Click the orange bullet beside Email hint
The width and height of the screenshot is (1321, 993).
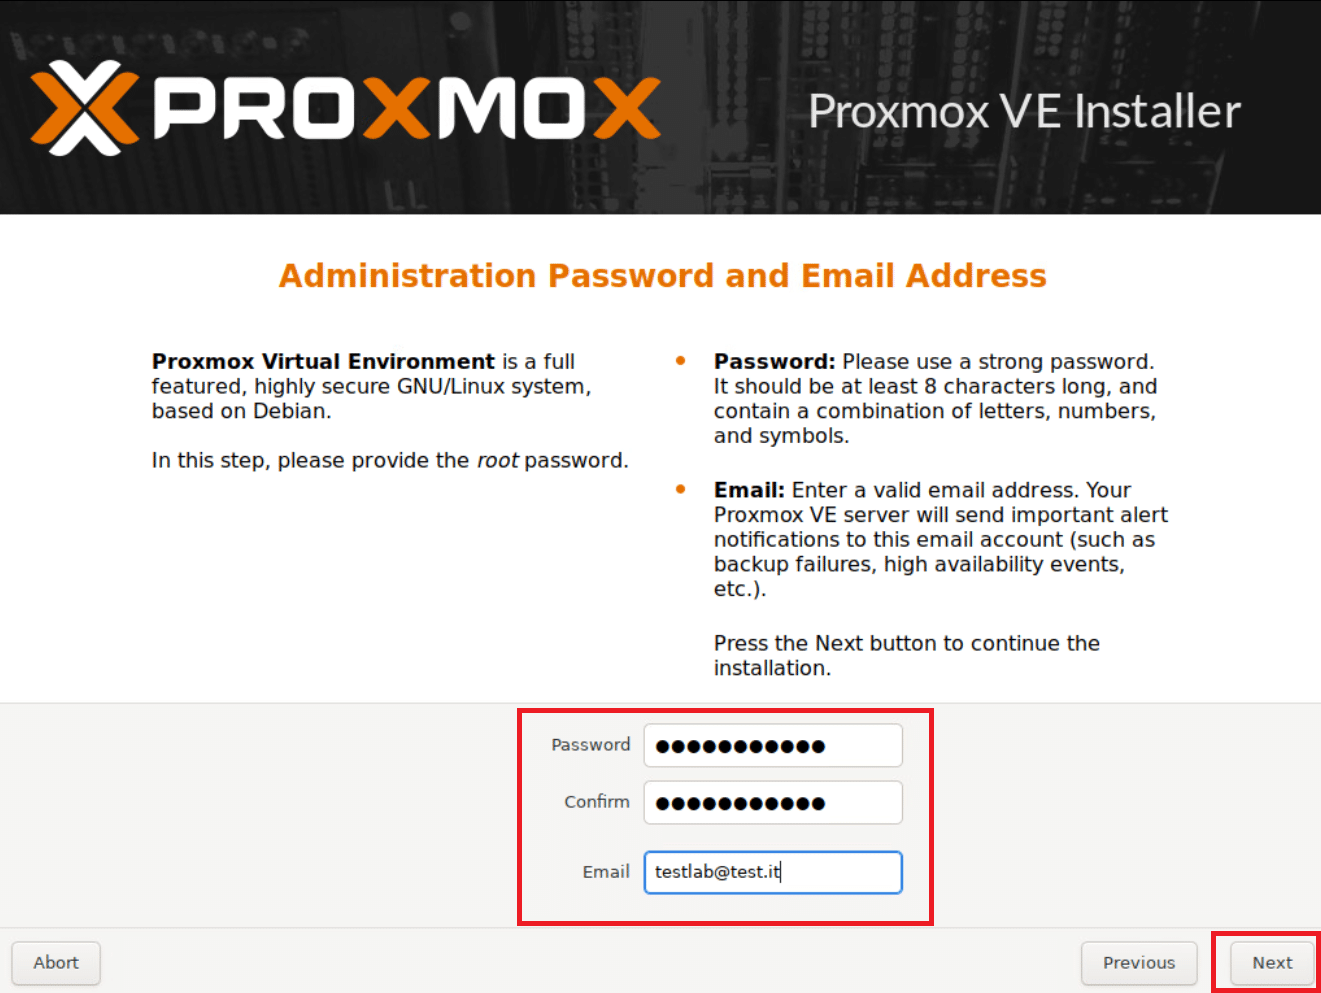click(681, 490)
